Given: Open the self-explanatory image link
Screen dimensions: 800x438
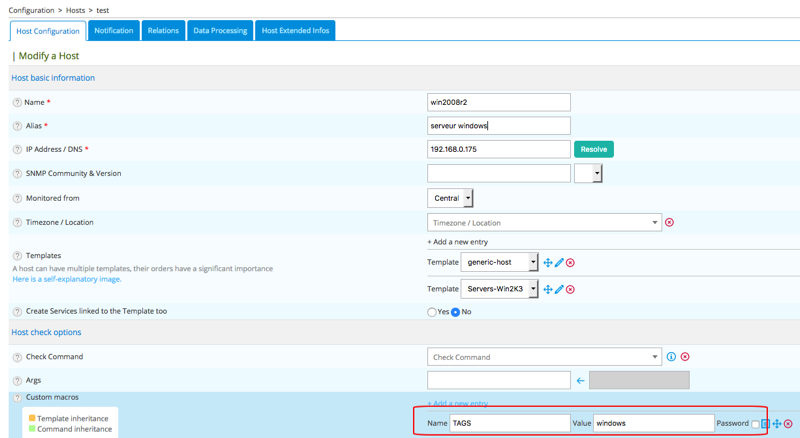Looking at the screenshot, I should click(67, 279).
